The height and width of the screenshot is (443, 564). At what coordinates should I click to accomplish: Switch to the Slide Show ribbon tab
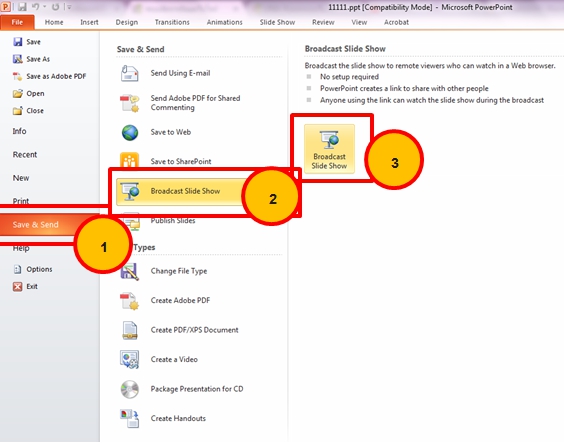tap(277, 22)
